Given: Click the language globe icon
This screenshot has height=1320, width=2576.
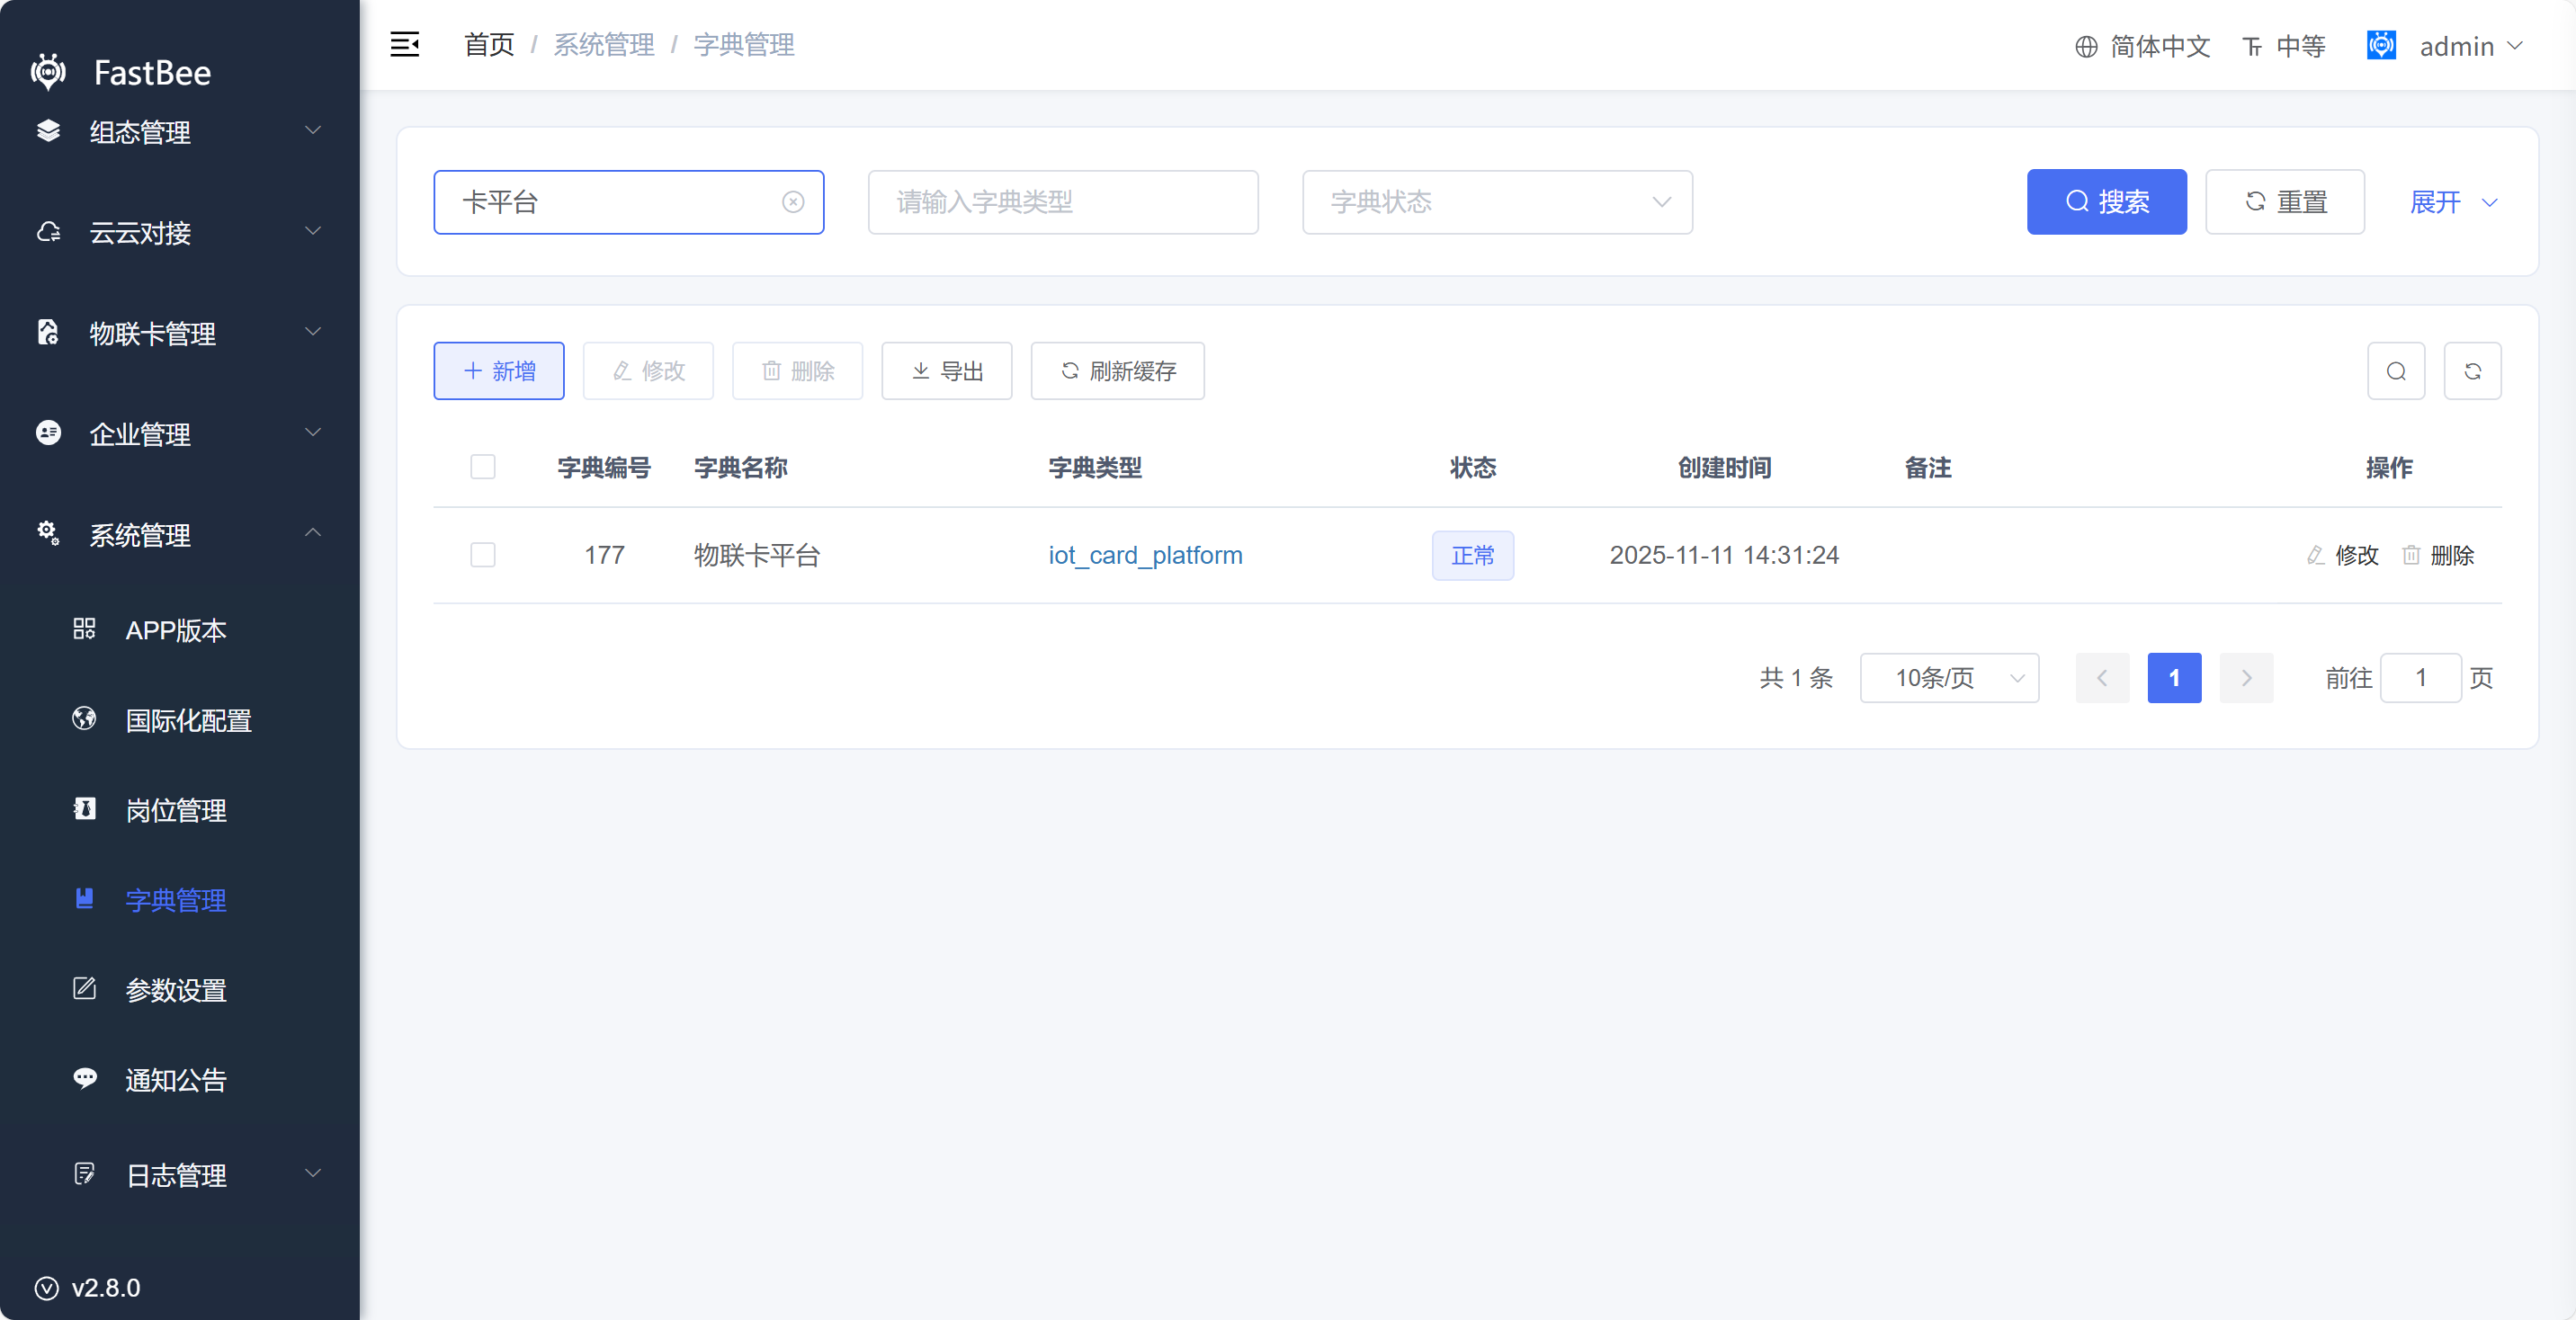Looking at the screenshot, I should (2086, 46).
